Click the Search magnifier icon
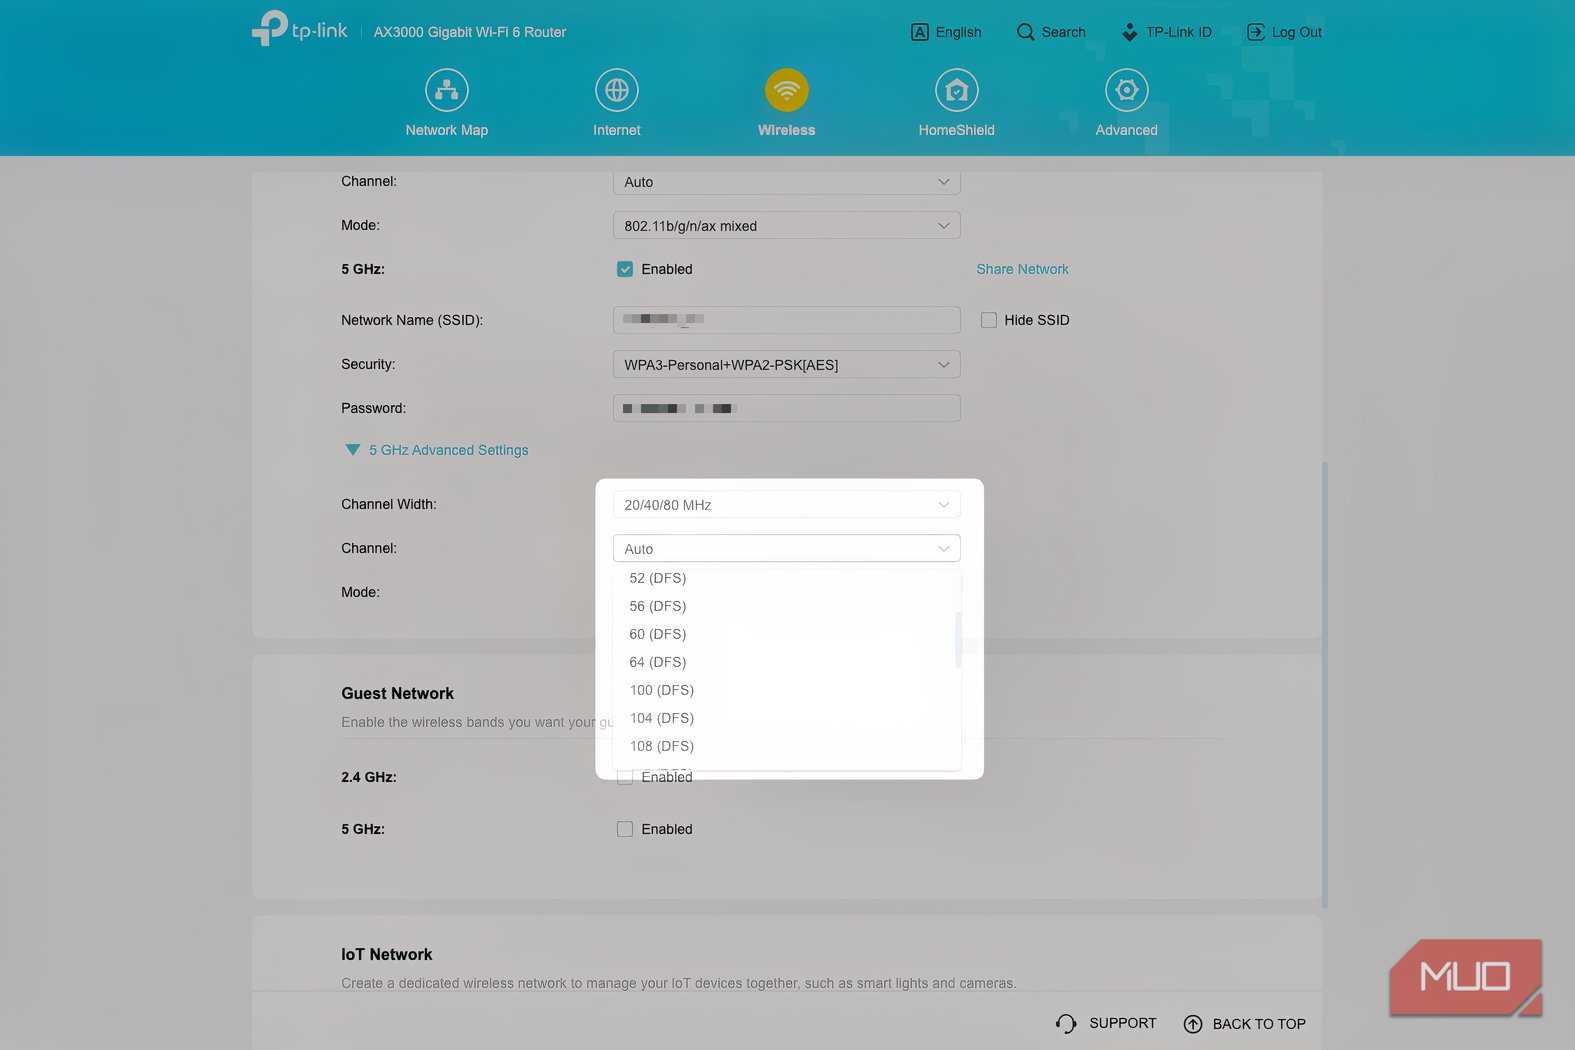The image size is (1575, 1050). [x=1025, y=32]
